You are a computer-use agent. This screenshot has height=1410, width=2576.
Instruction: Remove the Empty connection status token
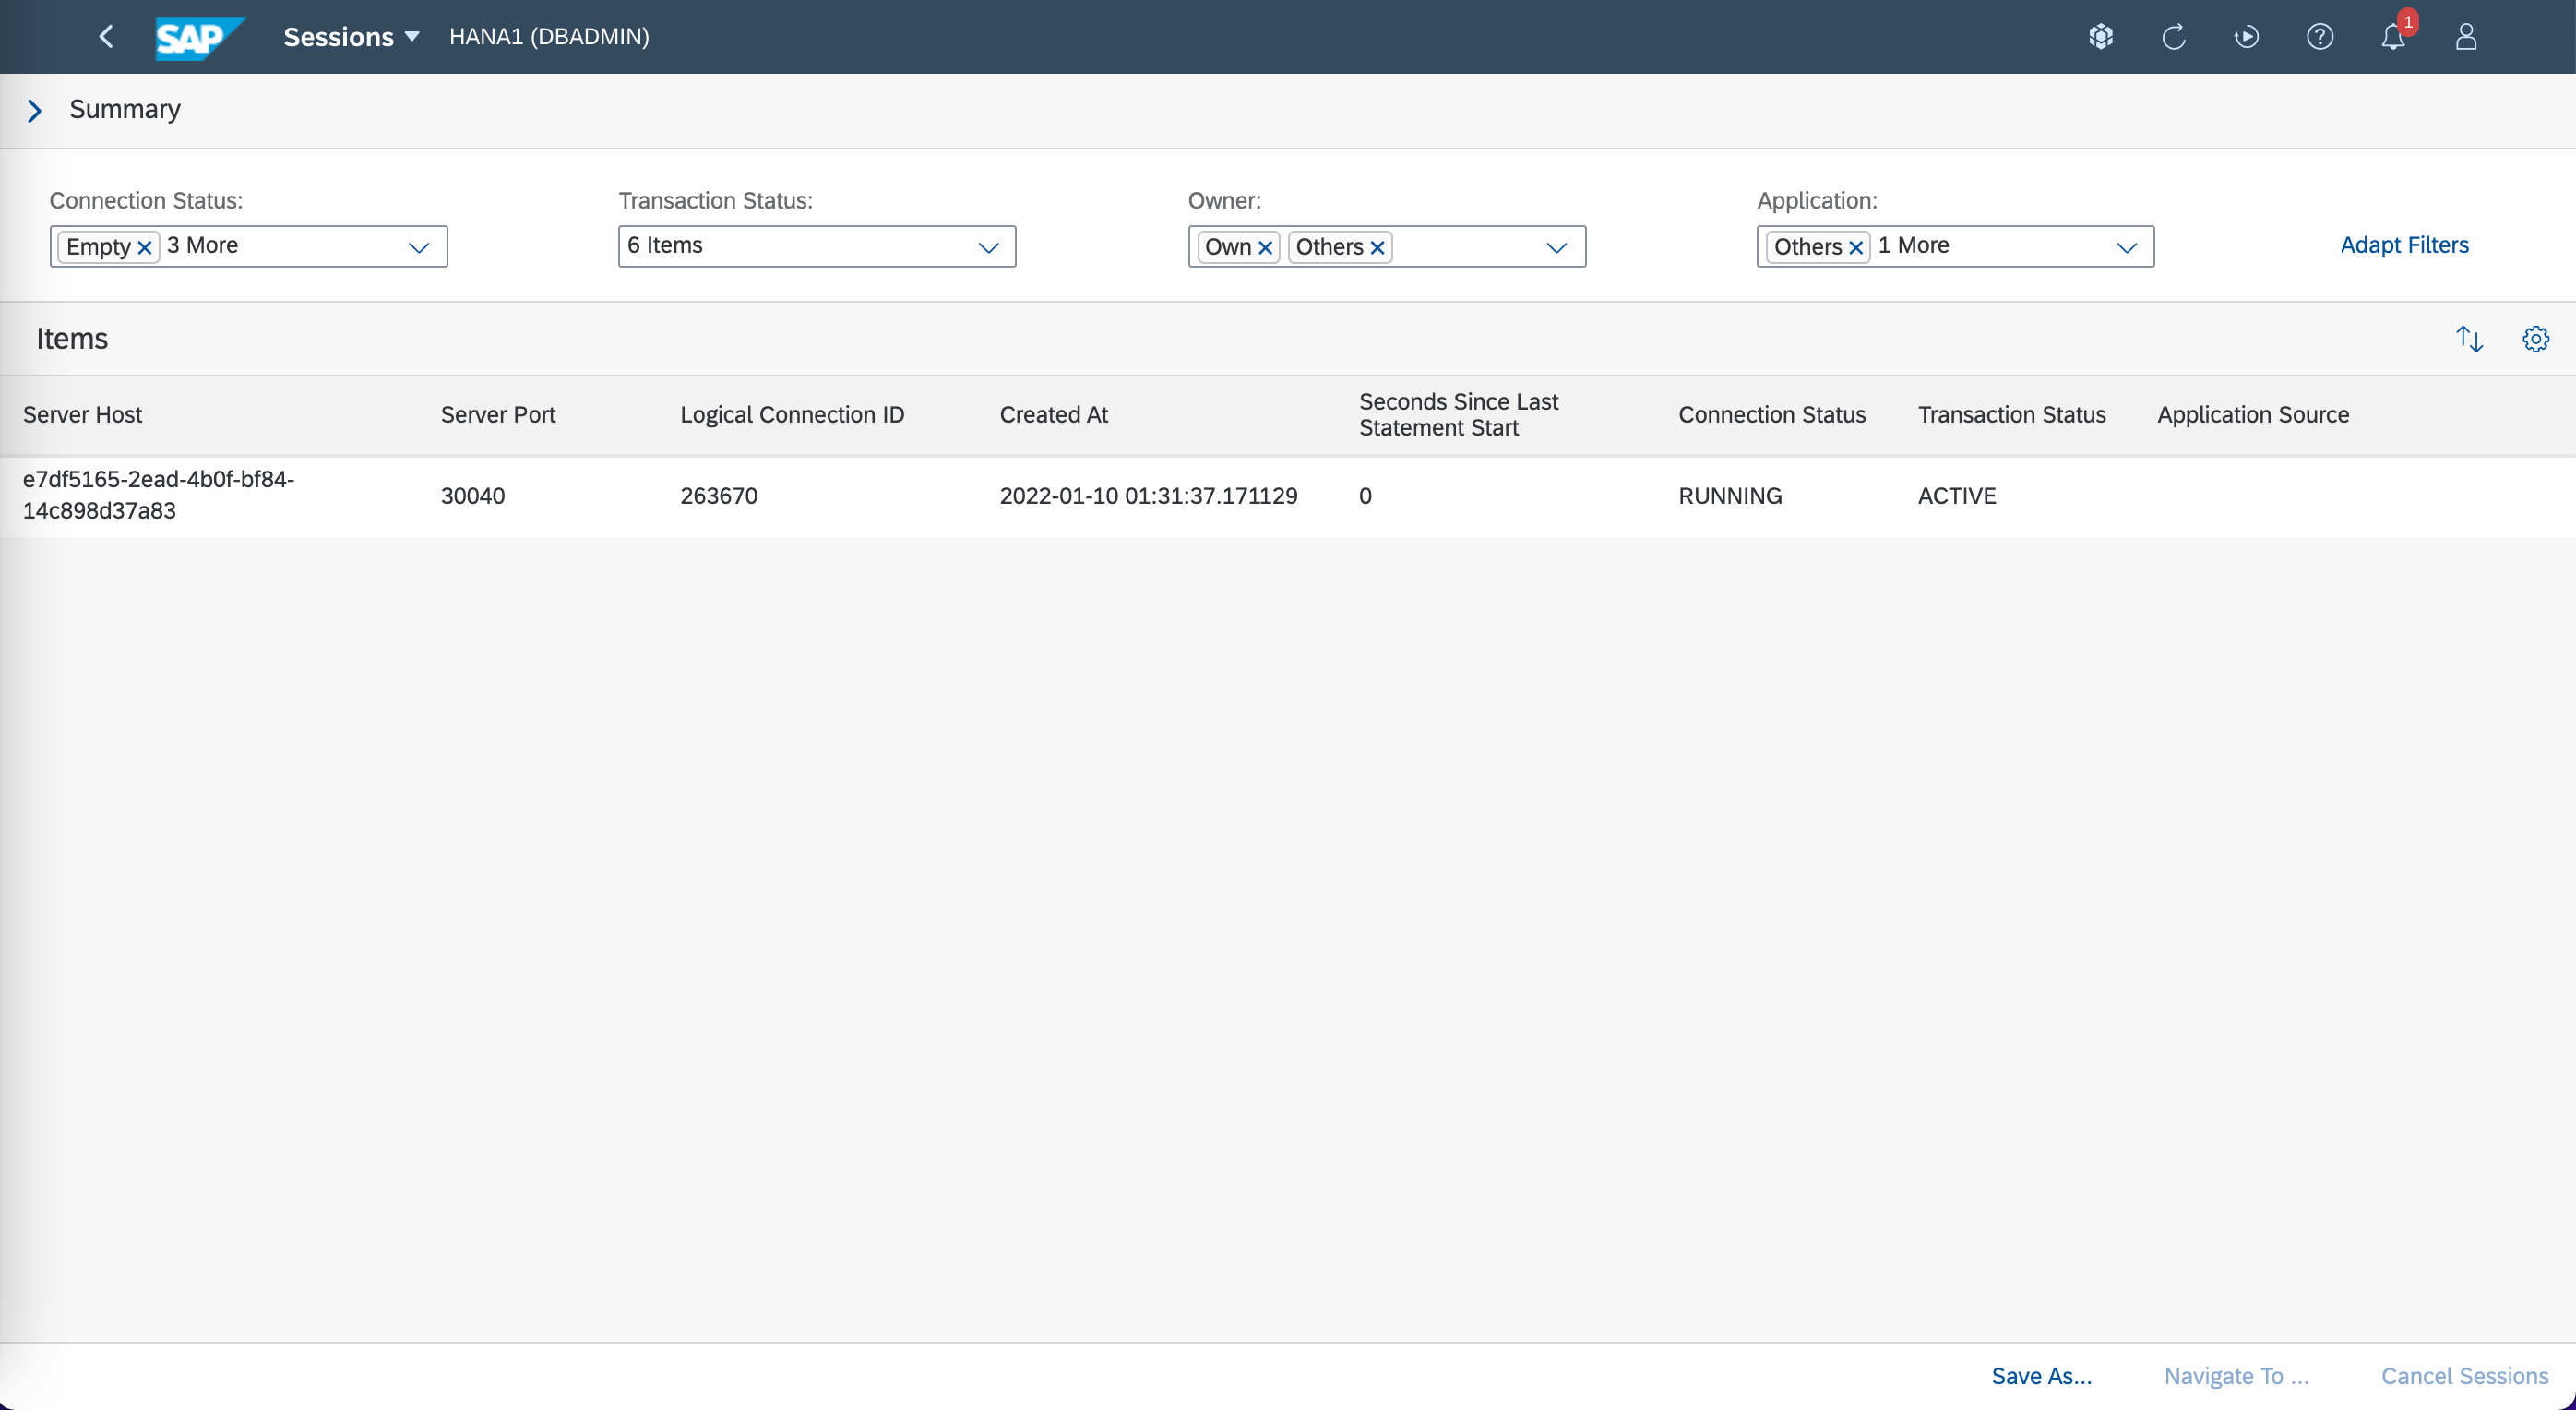click(144, 247)
